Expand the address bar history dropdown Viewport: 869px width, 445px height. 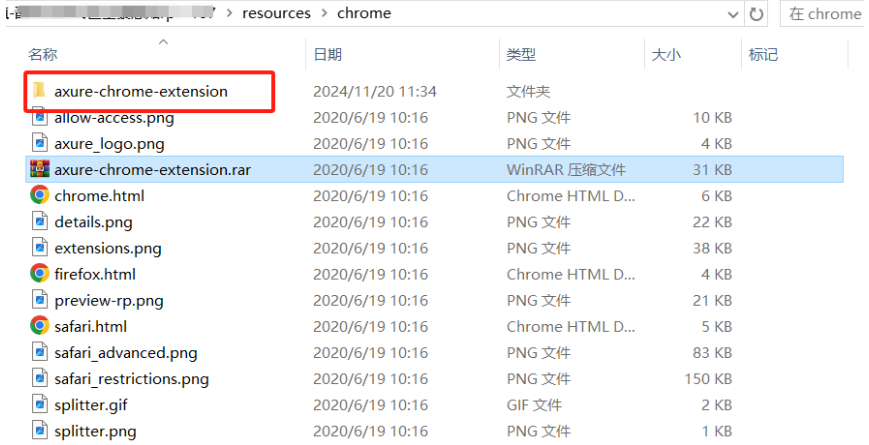pos(733,15)
